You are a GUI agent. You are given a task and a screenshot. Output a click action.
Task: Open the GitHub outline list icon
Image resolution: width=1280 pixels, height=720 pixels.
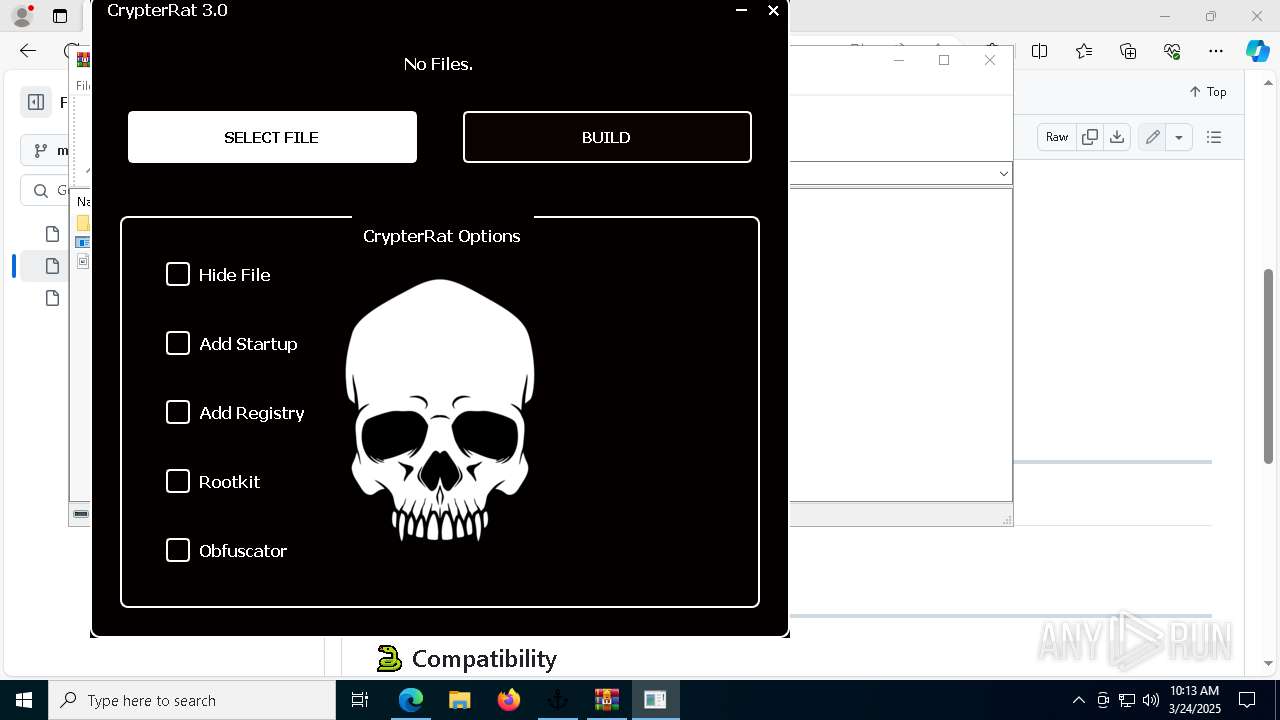pyautogui.click(x=1214, y=137)
